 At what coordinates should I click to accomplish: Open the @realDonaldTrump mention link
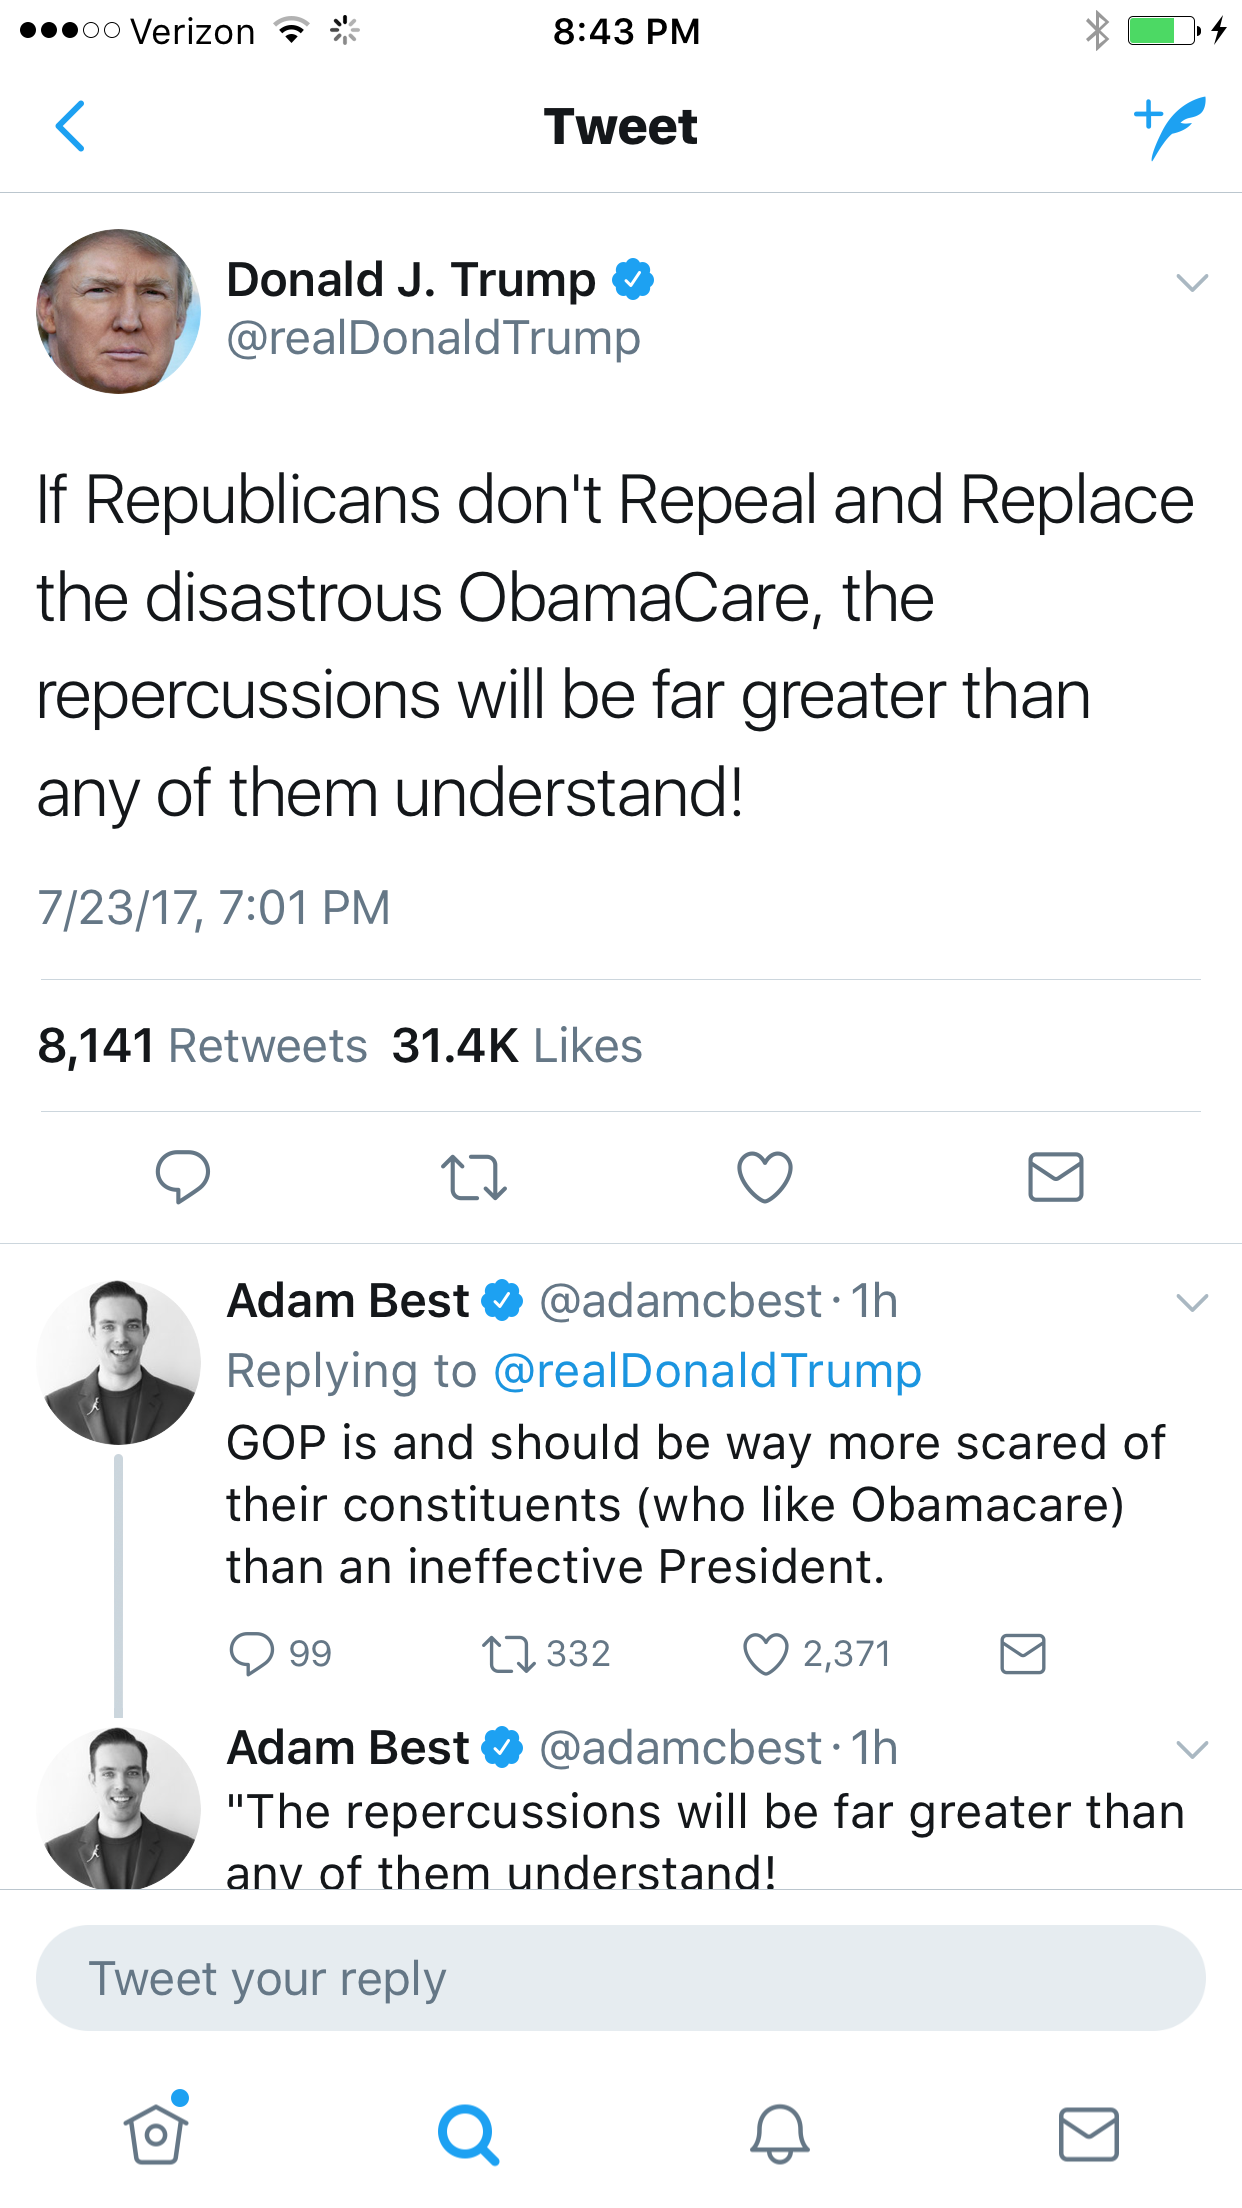(x=708, y=1371)
